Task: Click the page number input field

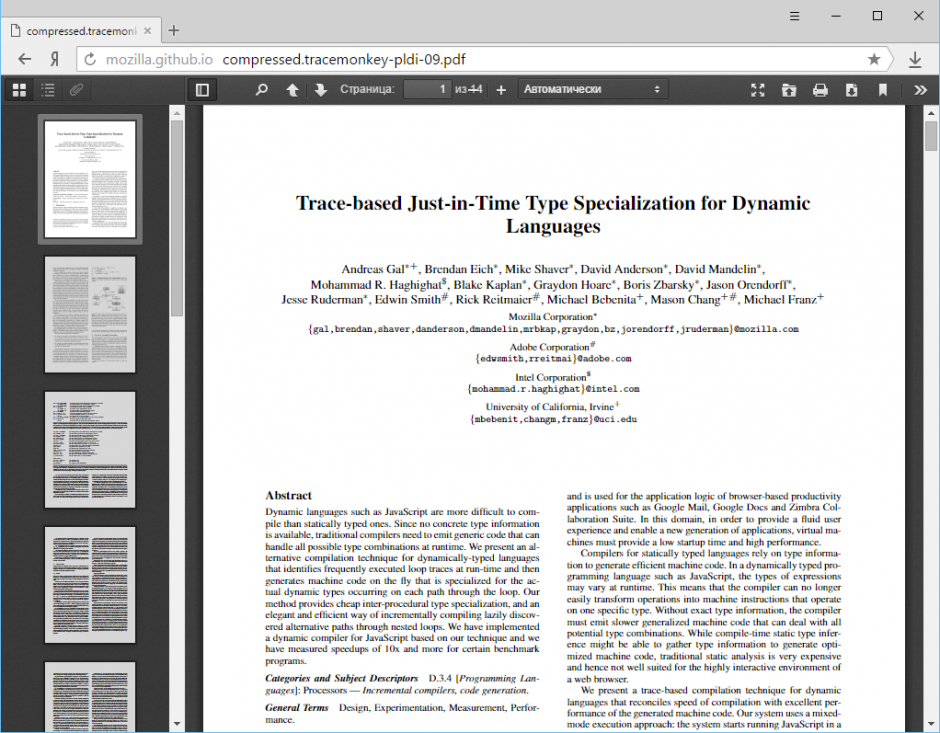Action: pyautogui.click(x=427, y=89)
